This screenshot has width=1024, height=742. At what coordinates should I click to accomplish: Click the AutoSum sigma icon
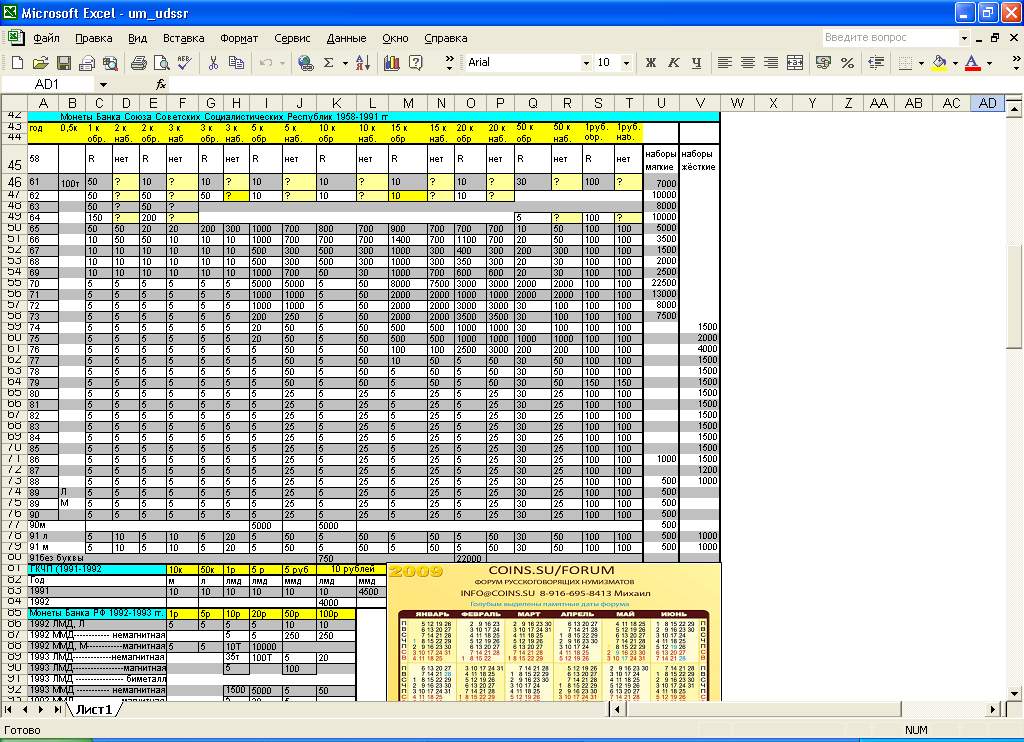click(328, 63)
